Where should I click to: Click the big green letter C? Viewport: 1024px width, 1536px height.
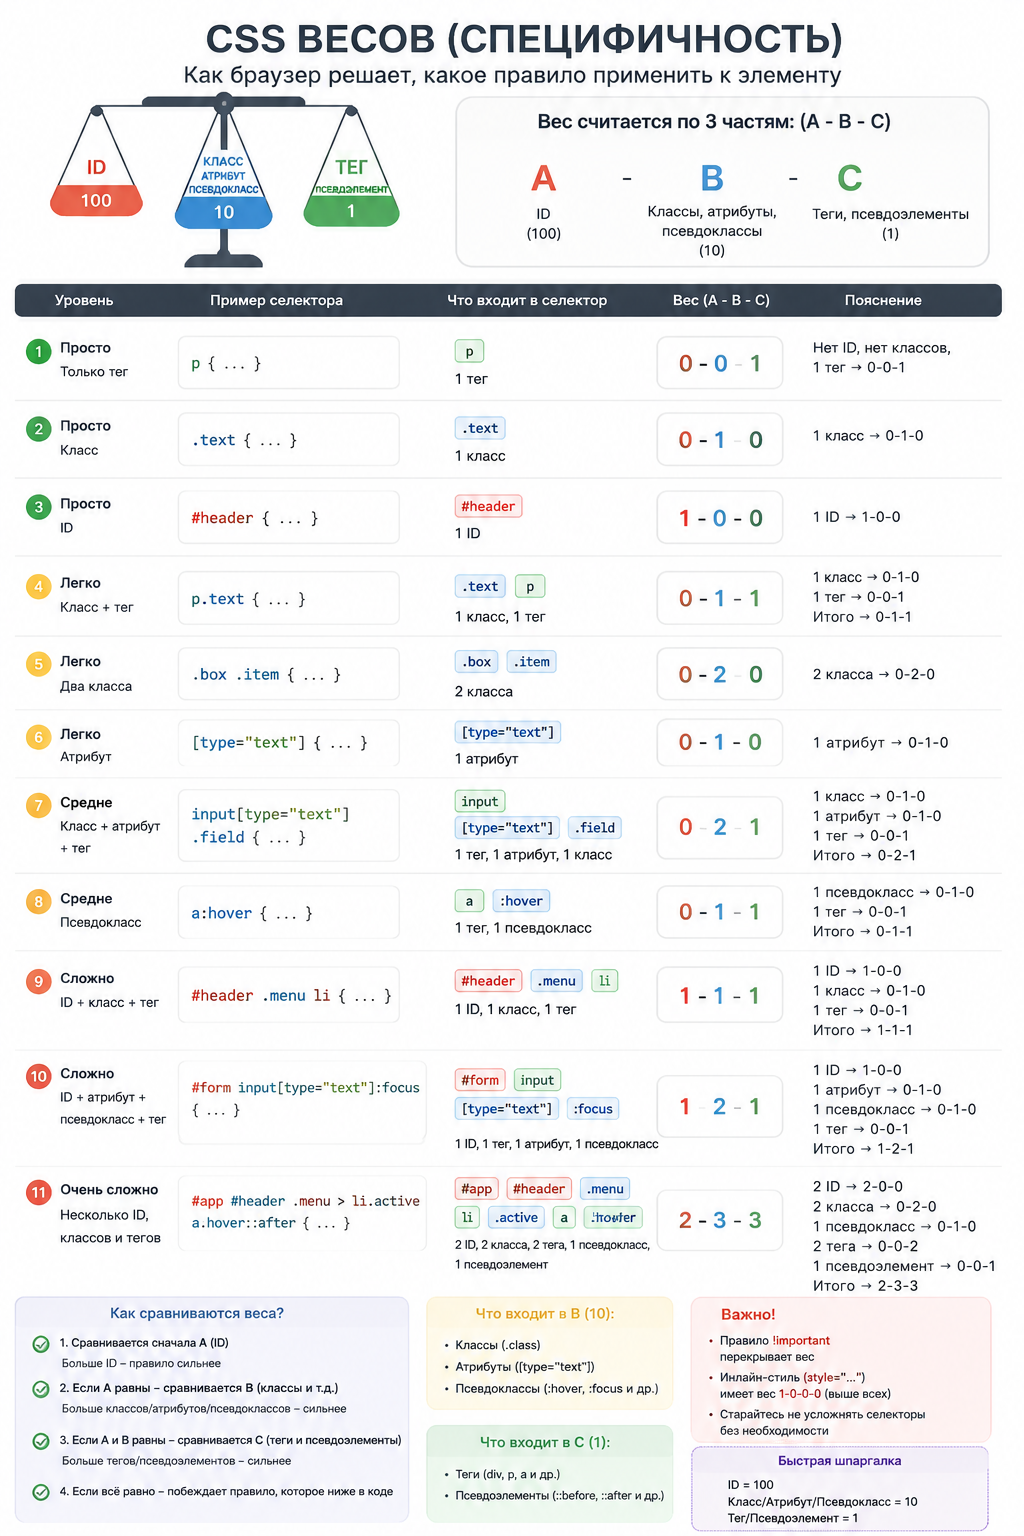click(849, 178)
